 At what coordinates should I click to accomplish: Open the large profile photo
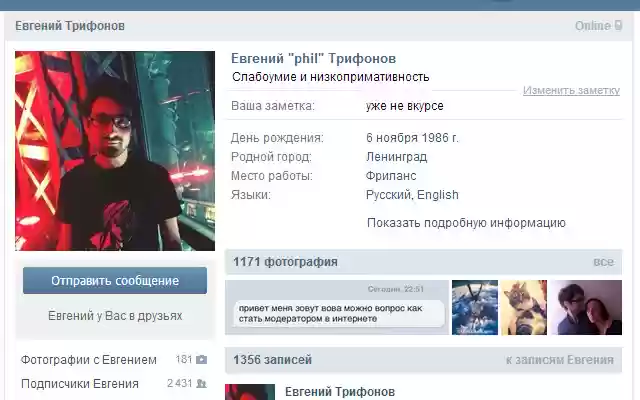115,151
